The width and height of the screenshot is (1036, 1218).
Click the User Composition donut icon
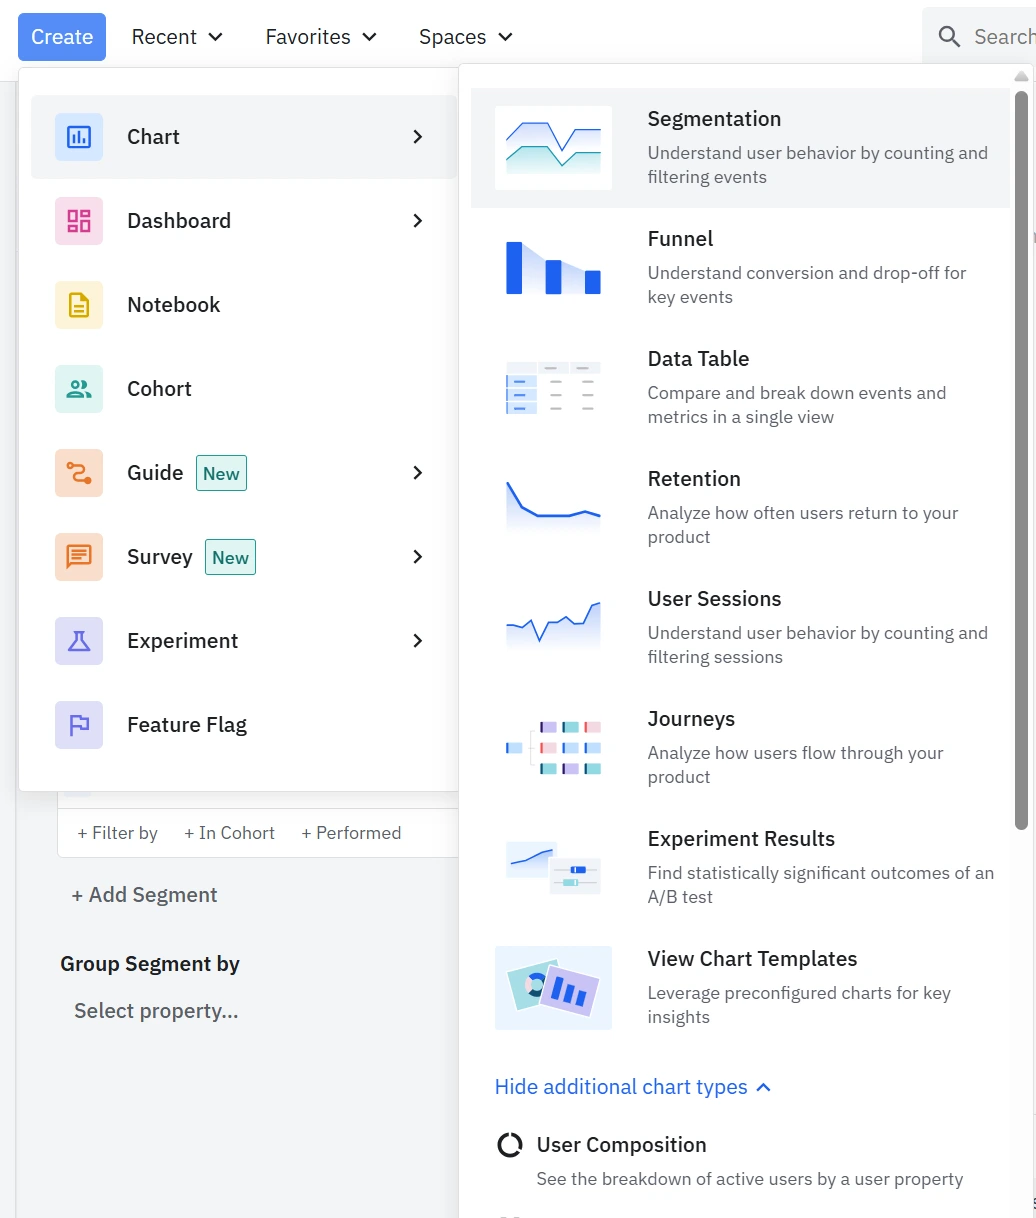510,1145
